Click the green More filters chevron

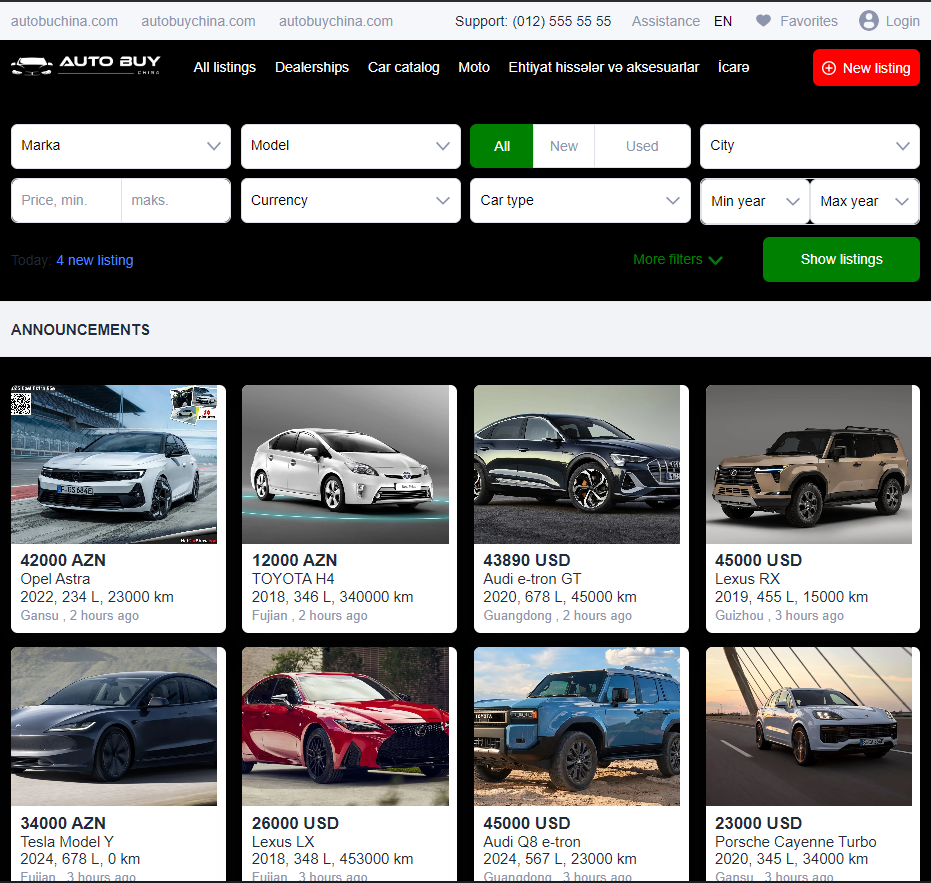point(715,260)
